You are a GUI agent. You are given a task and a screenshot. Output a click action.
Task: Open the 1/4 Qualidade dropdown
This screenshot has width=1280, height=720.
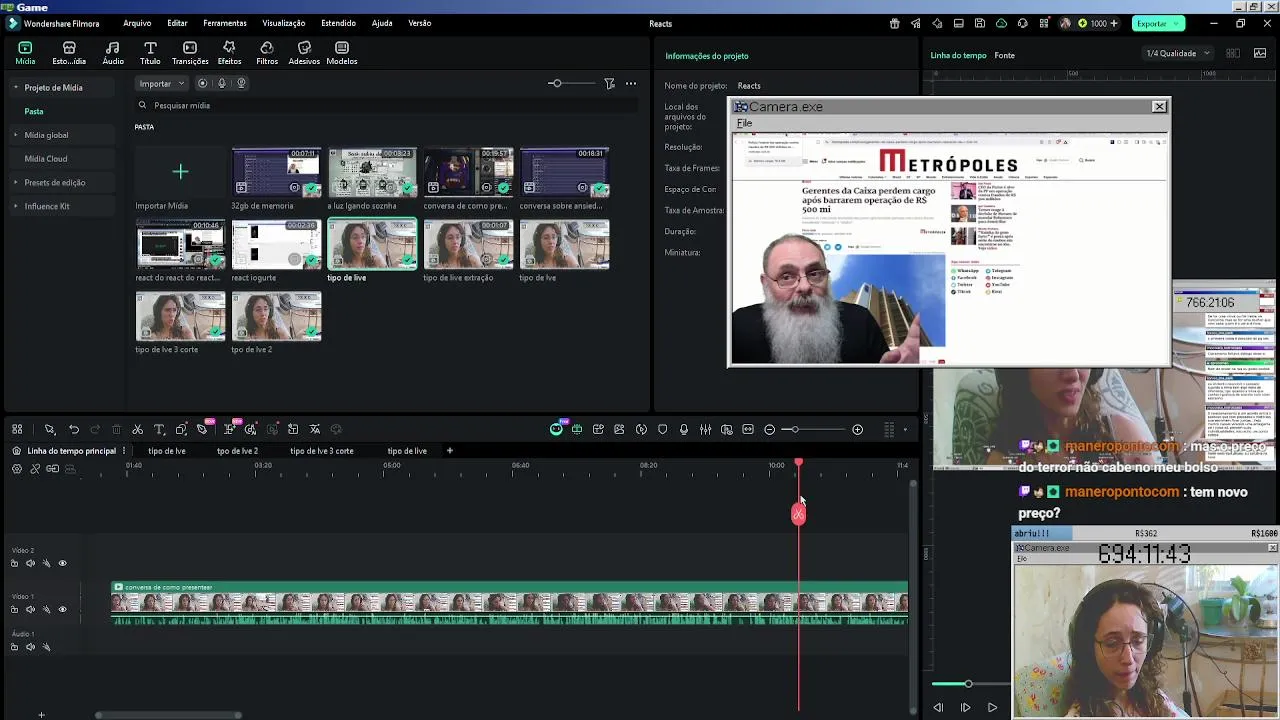[x=1177, y=53]
